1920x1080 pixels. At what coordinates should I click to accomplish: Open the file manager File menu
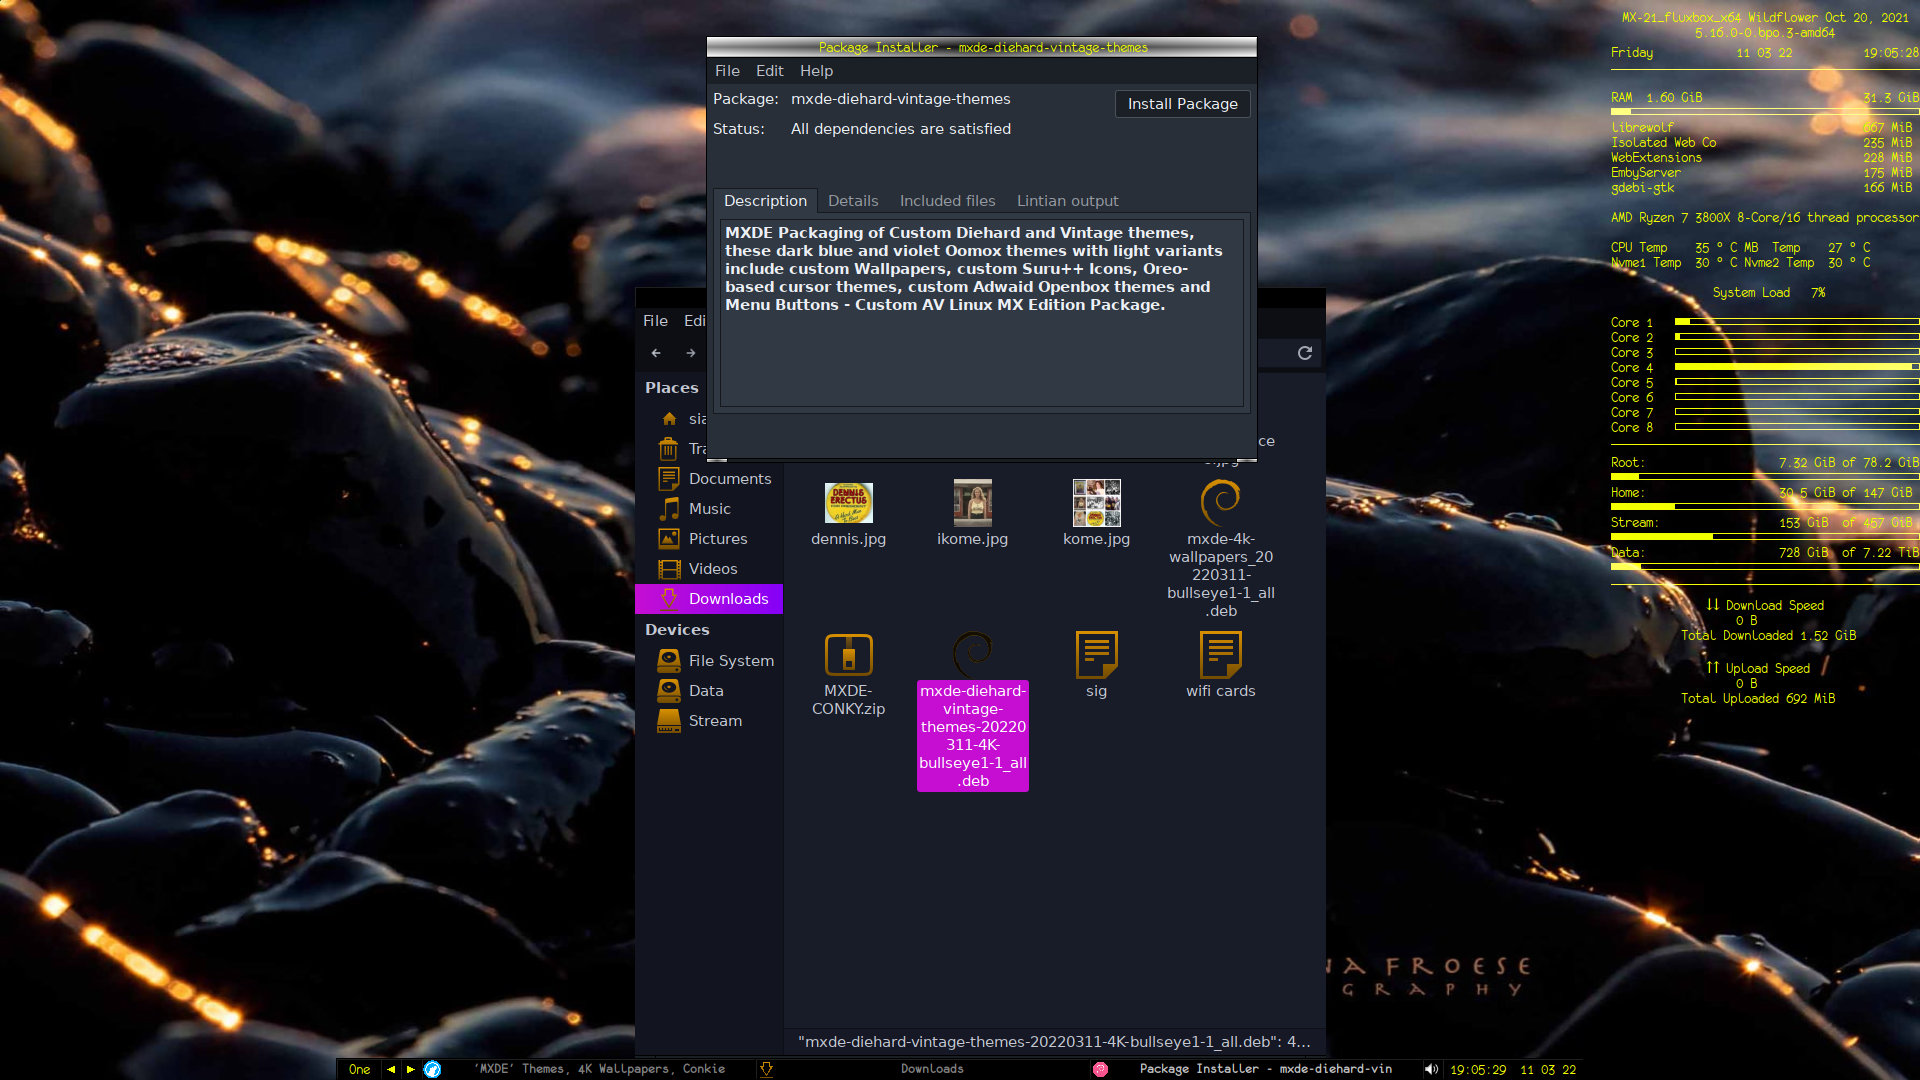[x=655, y=321]
